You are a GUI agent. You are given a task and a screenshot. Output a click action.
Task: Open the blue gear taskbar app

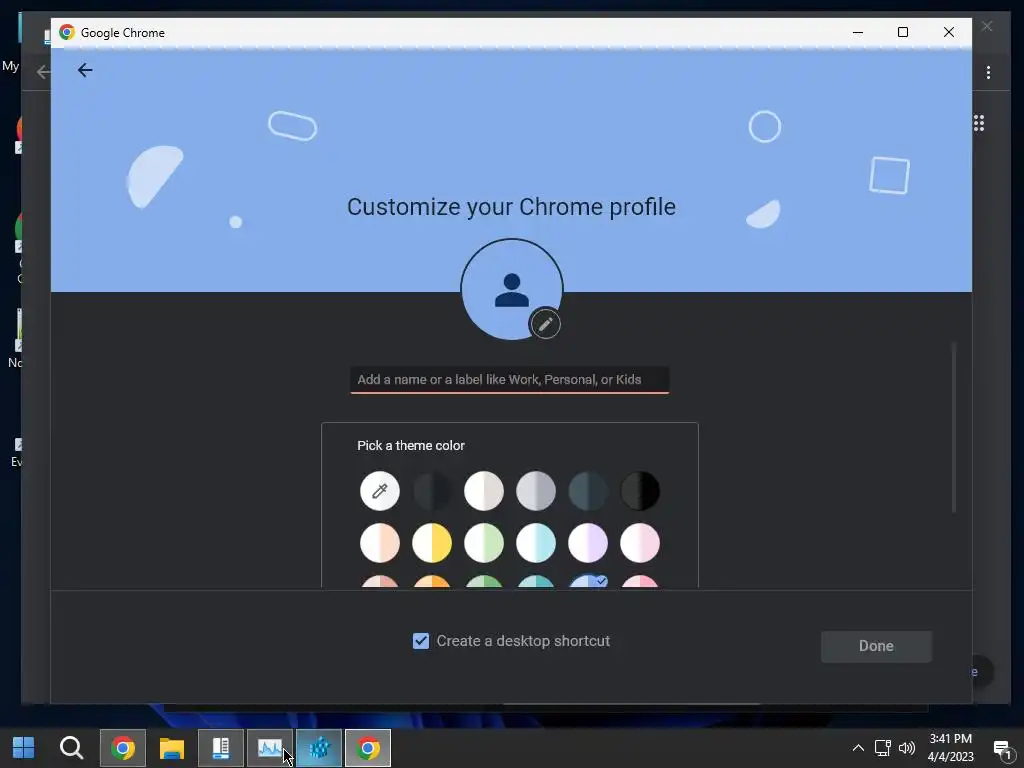click(x=319, y=748)
